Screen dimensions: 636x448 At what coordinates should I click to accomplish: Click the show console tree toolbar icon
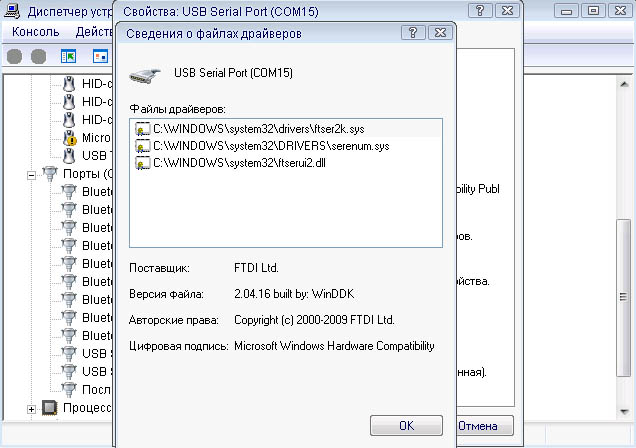[x=69, y=57]
